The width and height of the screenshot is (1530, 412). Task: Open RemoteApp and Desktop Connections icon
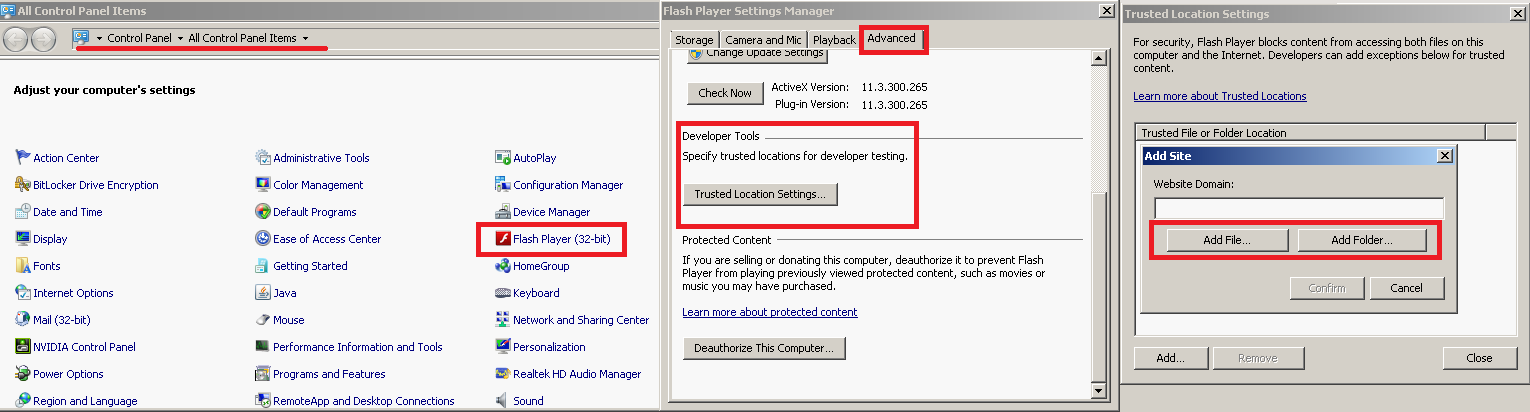tap(263, 401)
